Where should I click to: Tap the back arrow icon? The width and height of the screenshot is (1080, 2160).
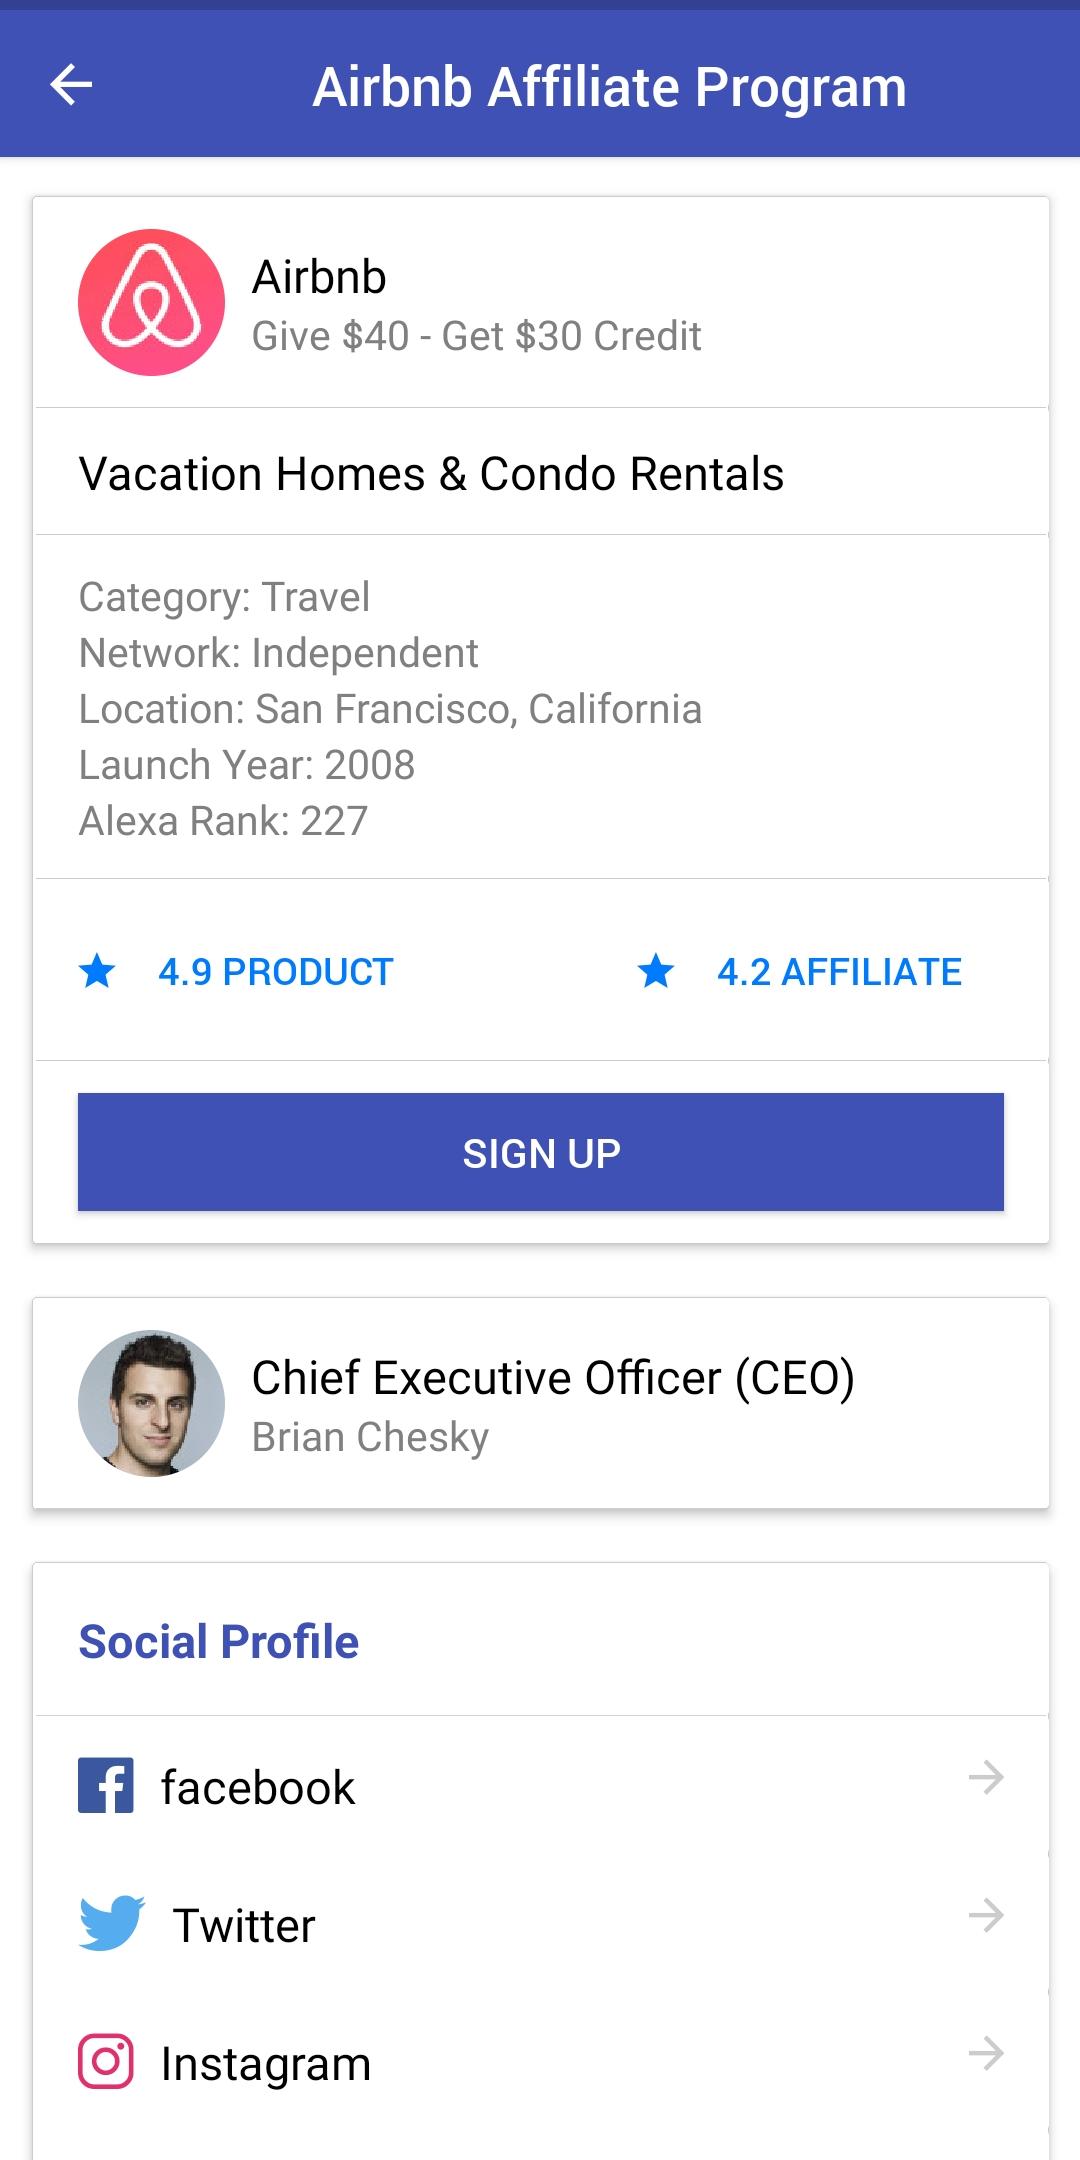point(71,85)
